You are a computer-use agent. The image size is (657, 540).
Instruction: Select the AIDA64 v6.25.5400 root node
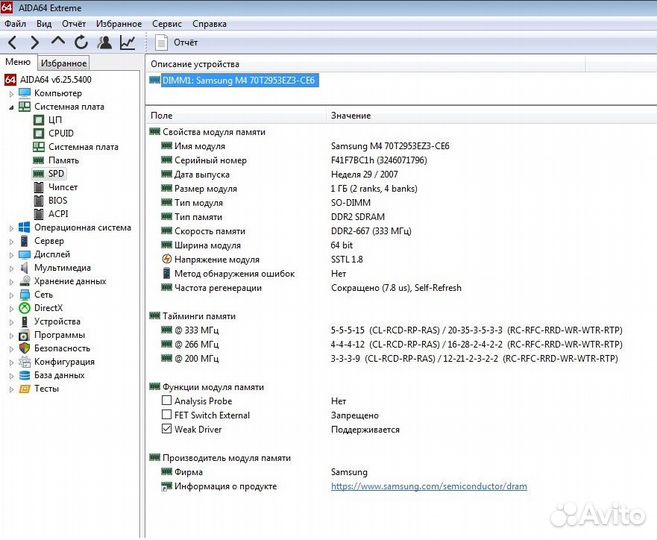[x=55, y=80]
